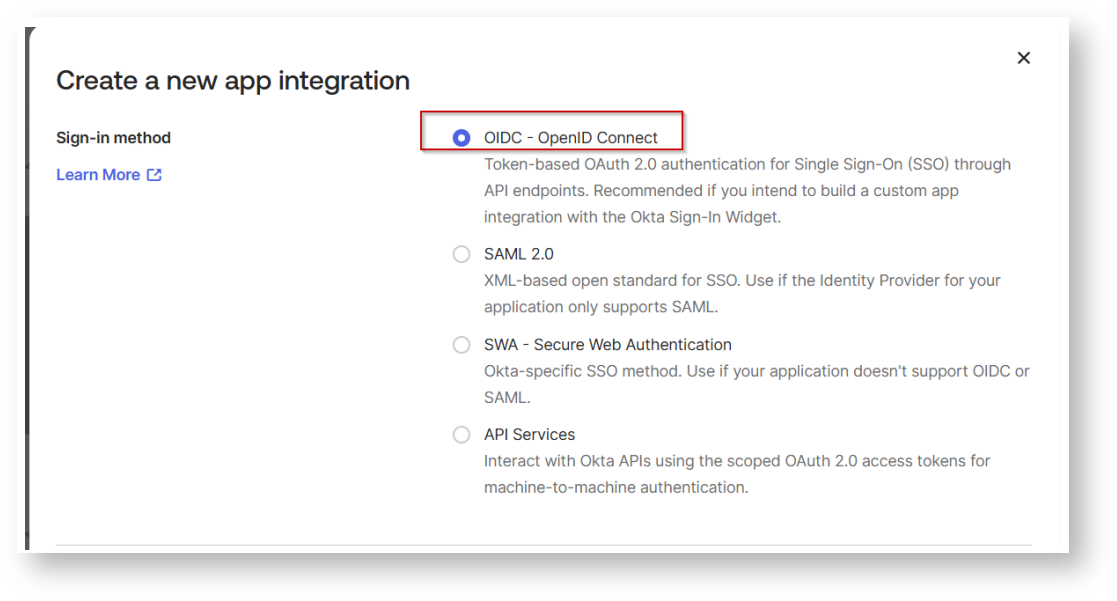Screen dimensions: 1117x601
Task: Open the Learn More link
Action: tap(98, 175)
